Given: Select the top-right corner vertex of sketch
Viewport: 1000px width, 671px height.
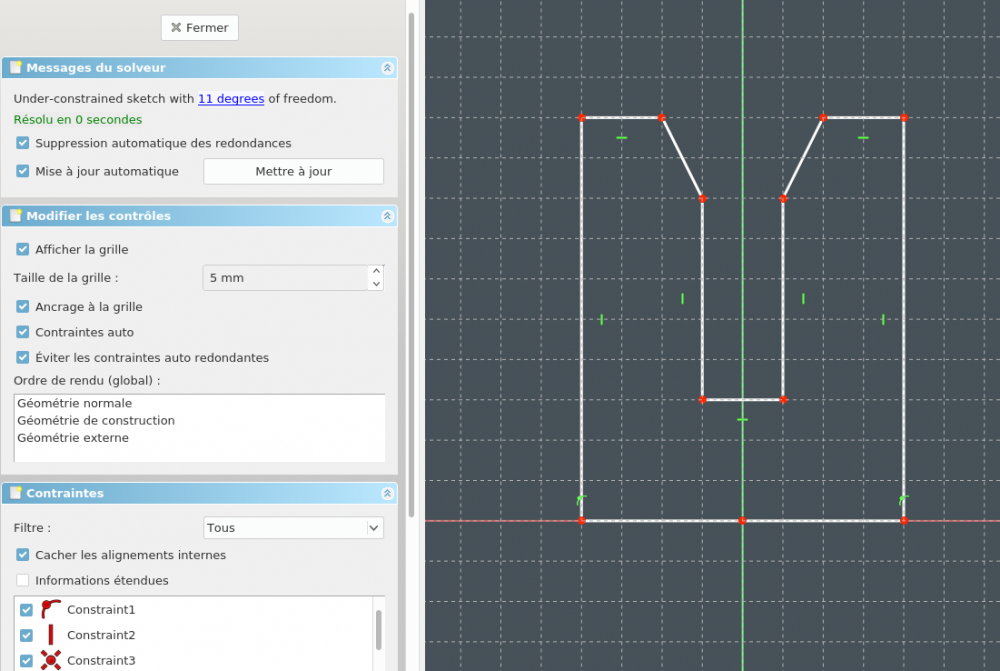Looking at the screenshot, I should click(904, 117).
